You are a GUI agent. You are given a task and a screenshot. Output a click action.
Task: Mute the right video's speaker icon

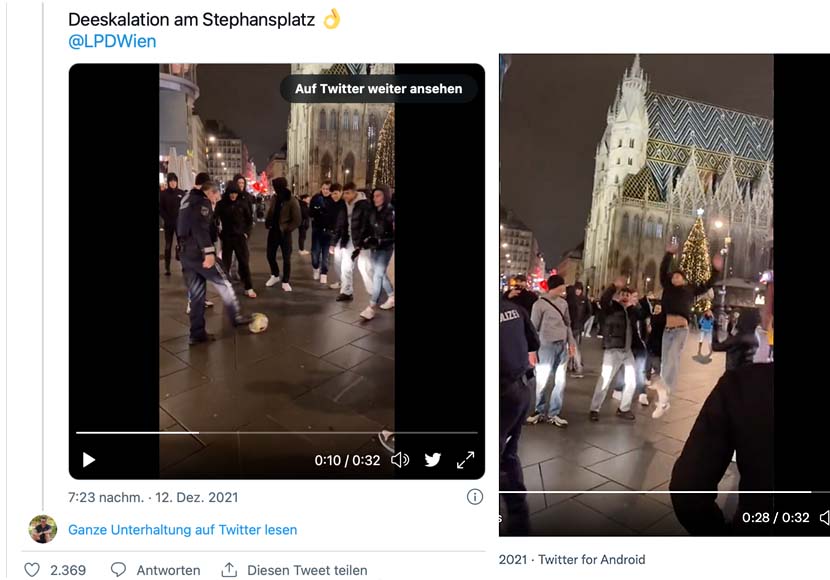[x=824, y=518]
